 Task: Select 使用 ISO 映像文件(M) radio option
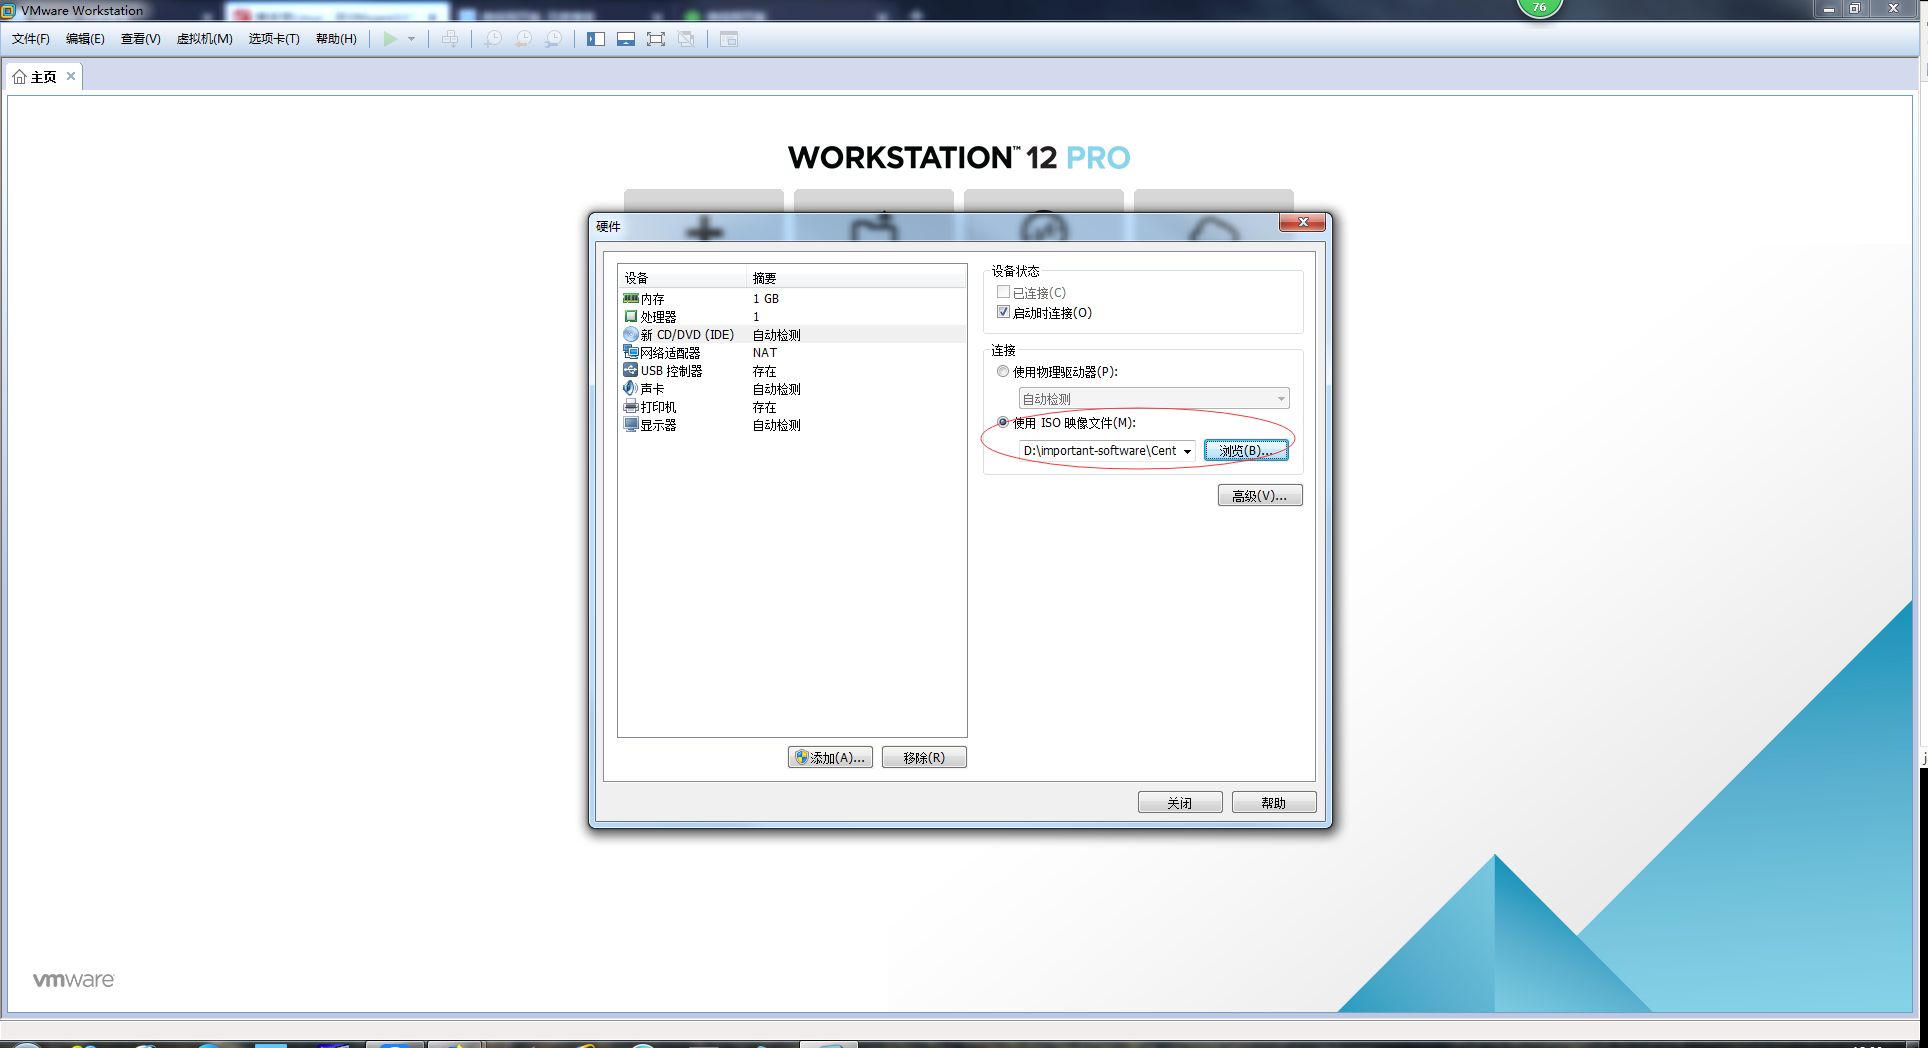pos(1003,422)
